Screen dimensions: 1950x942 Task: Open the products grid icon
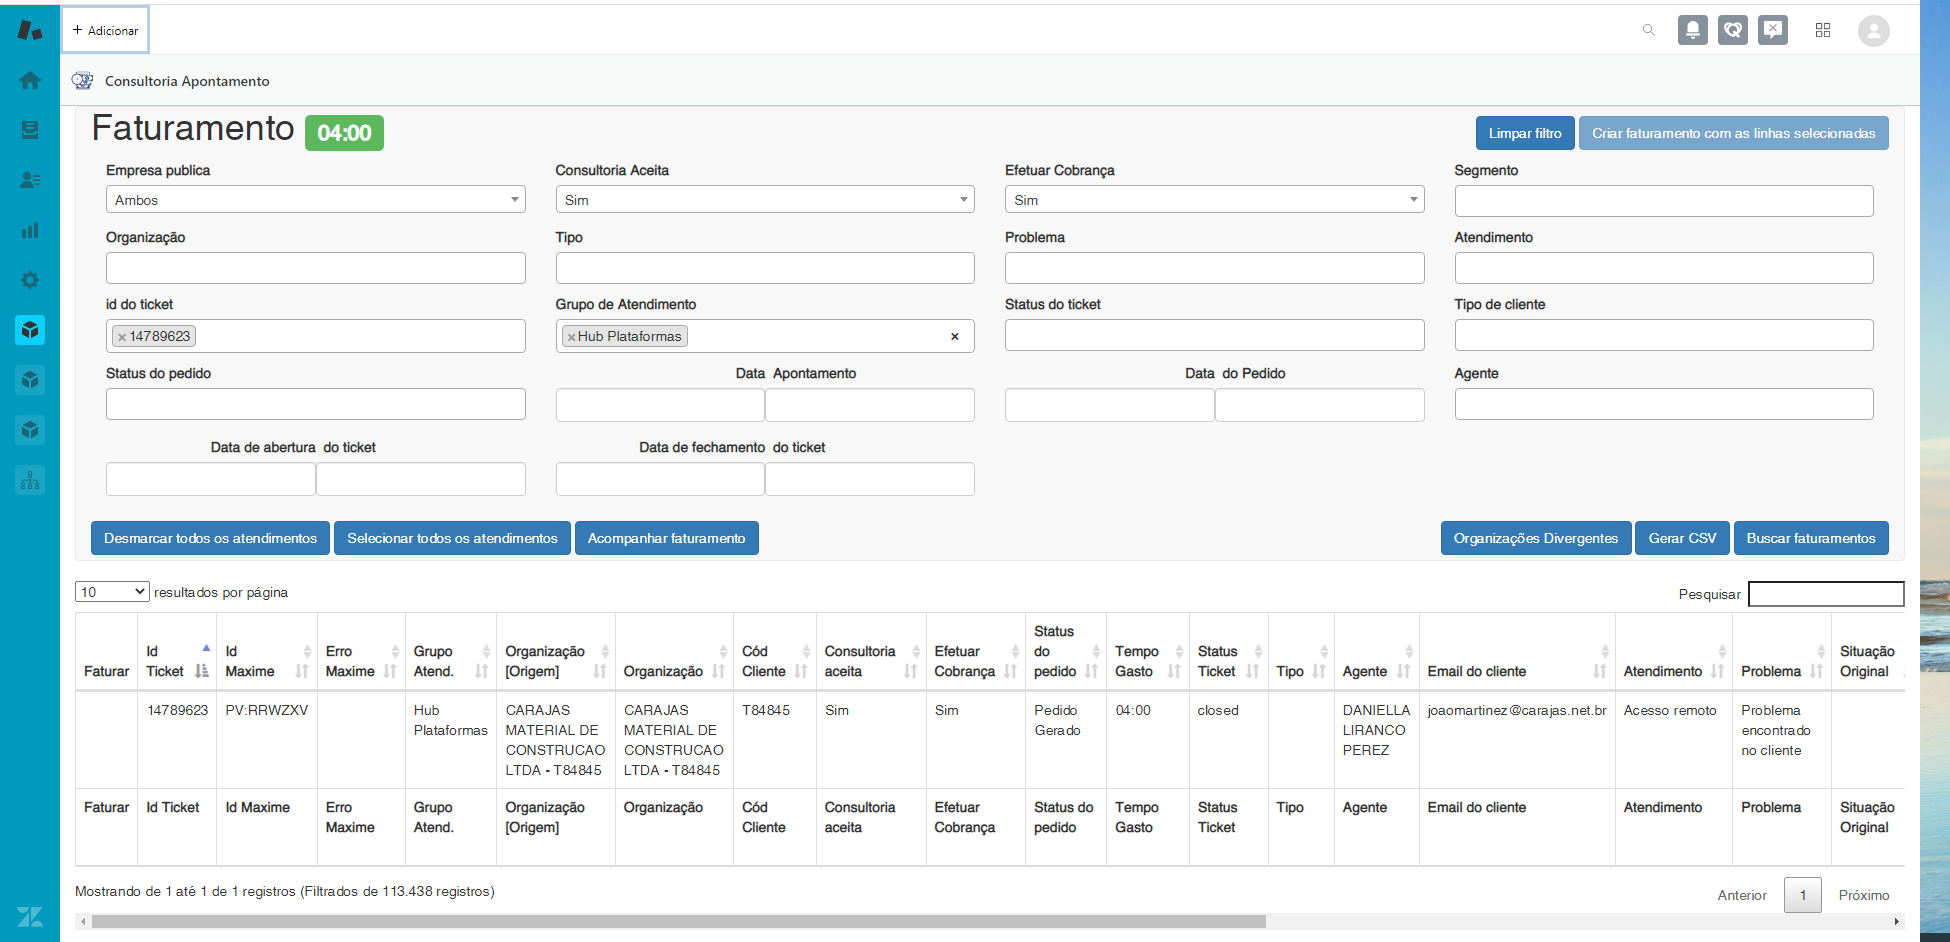click(x=1823, y=30)
